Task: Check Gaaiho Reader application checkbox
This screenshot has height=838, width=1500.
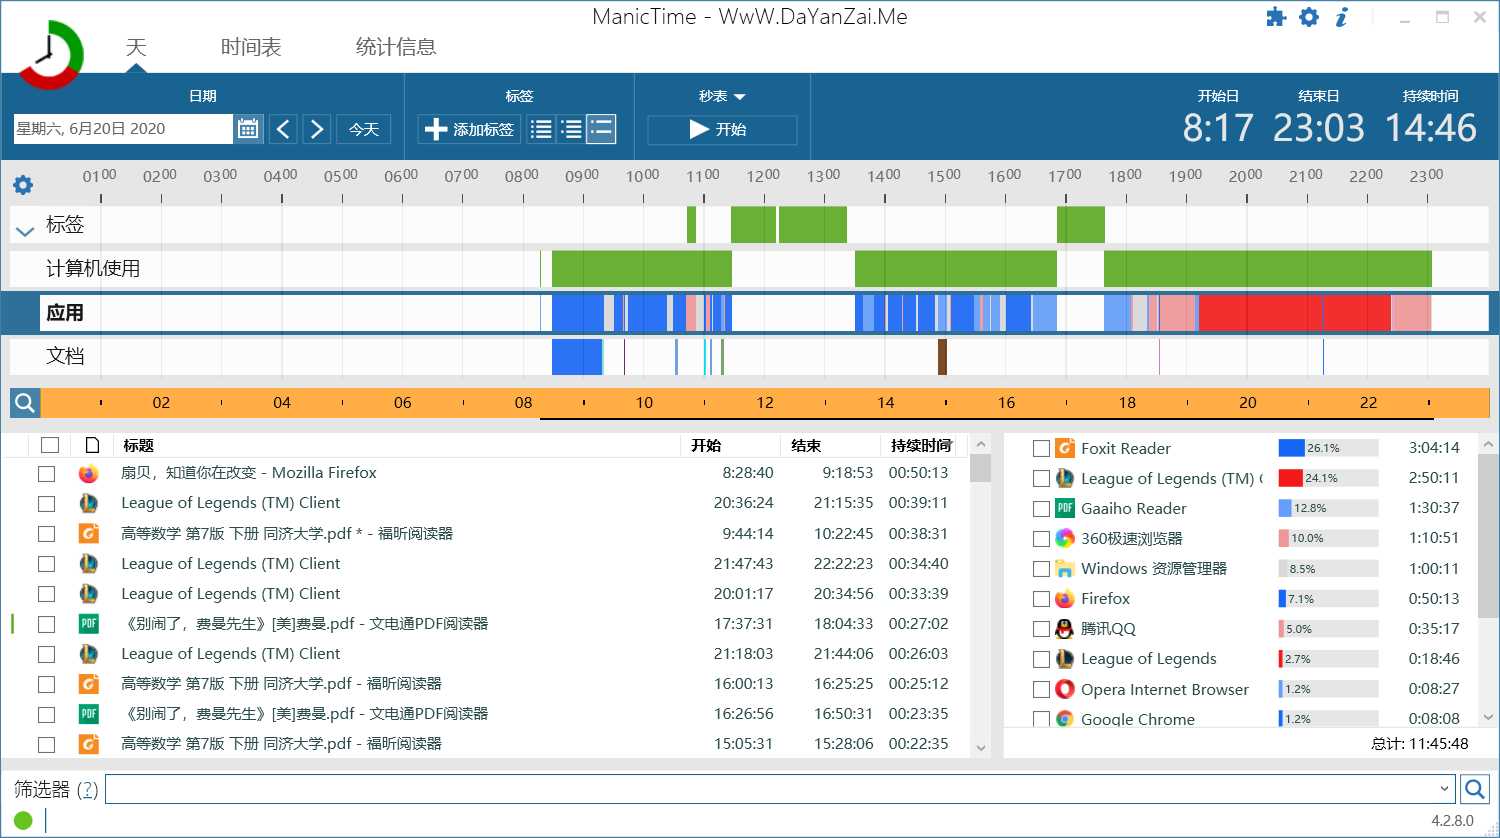Action: pyautogui.click(x=1041, y=508)
